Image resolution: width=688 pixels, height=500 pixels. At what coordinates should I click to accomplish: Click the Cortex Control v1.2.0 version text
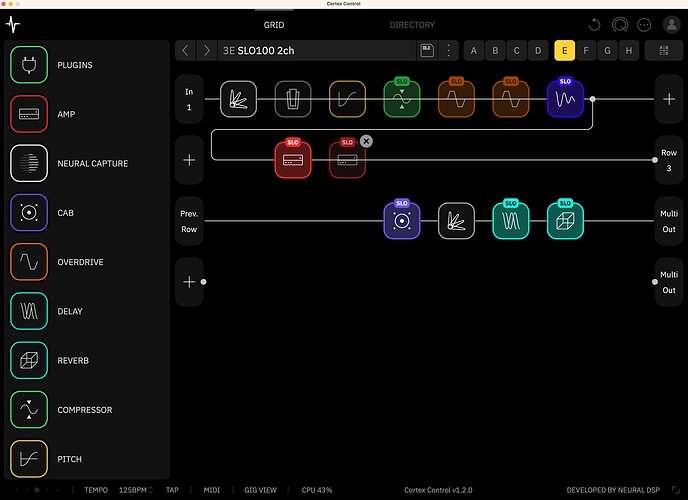(x=438, y=490)
